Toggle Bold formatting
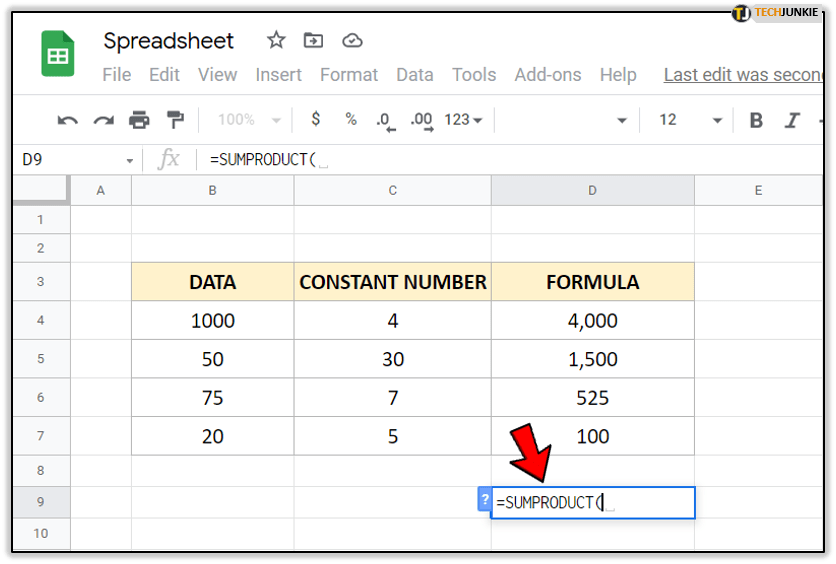The height and width of the screenshot is (564, 836). click(756, 120)
